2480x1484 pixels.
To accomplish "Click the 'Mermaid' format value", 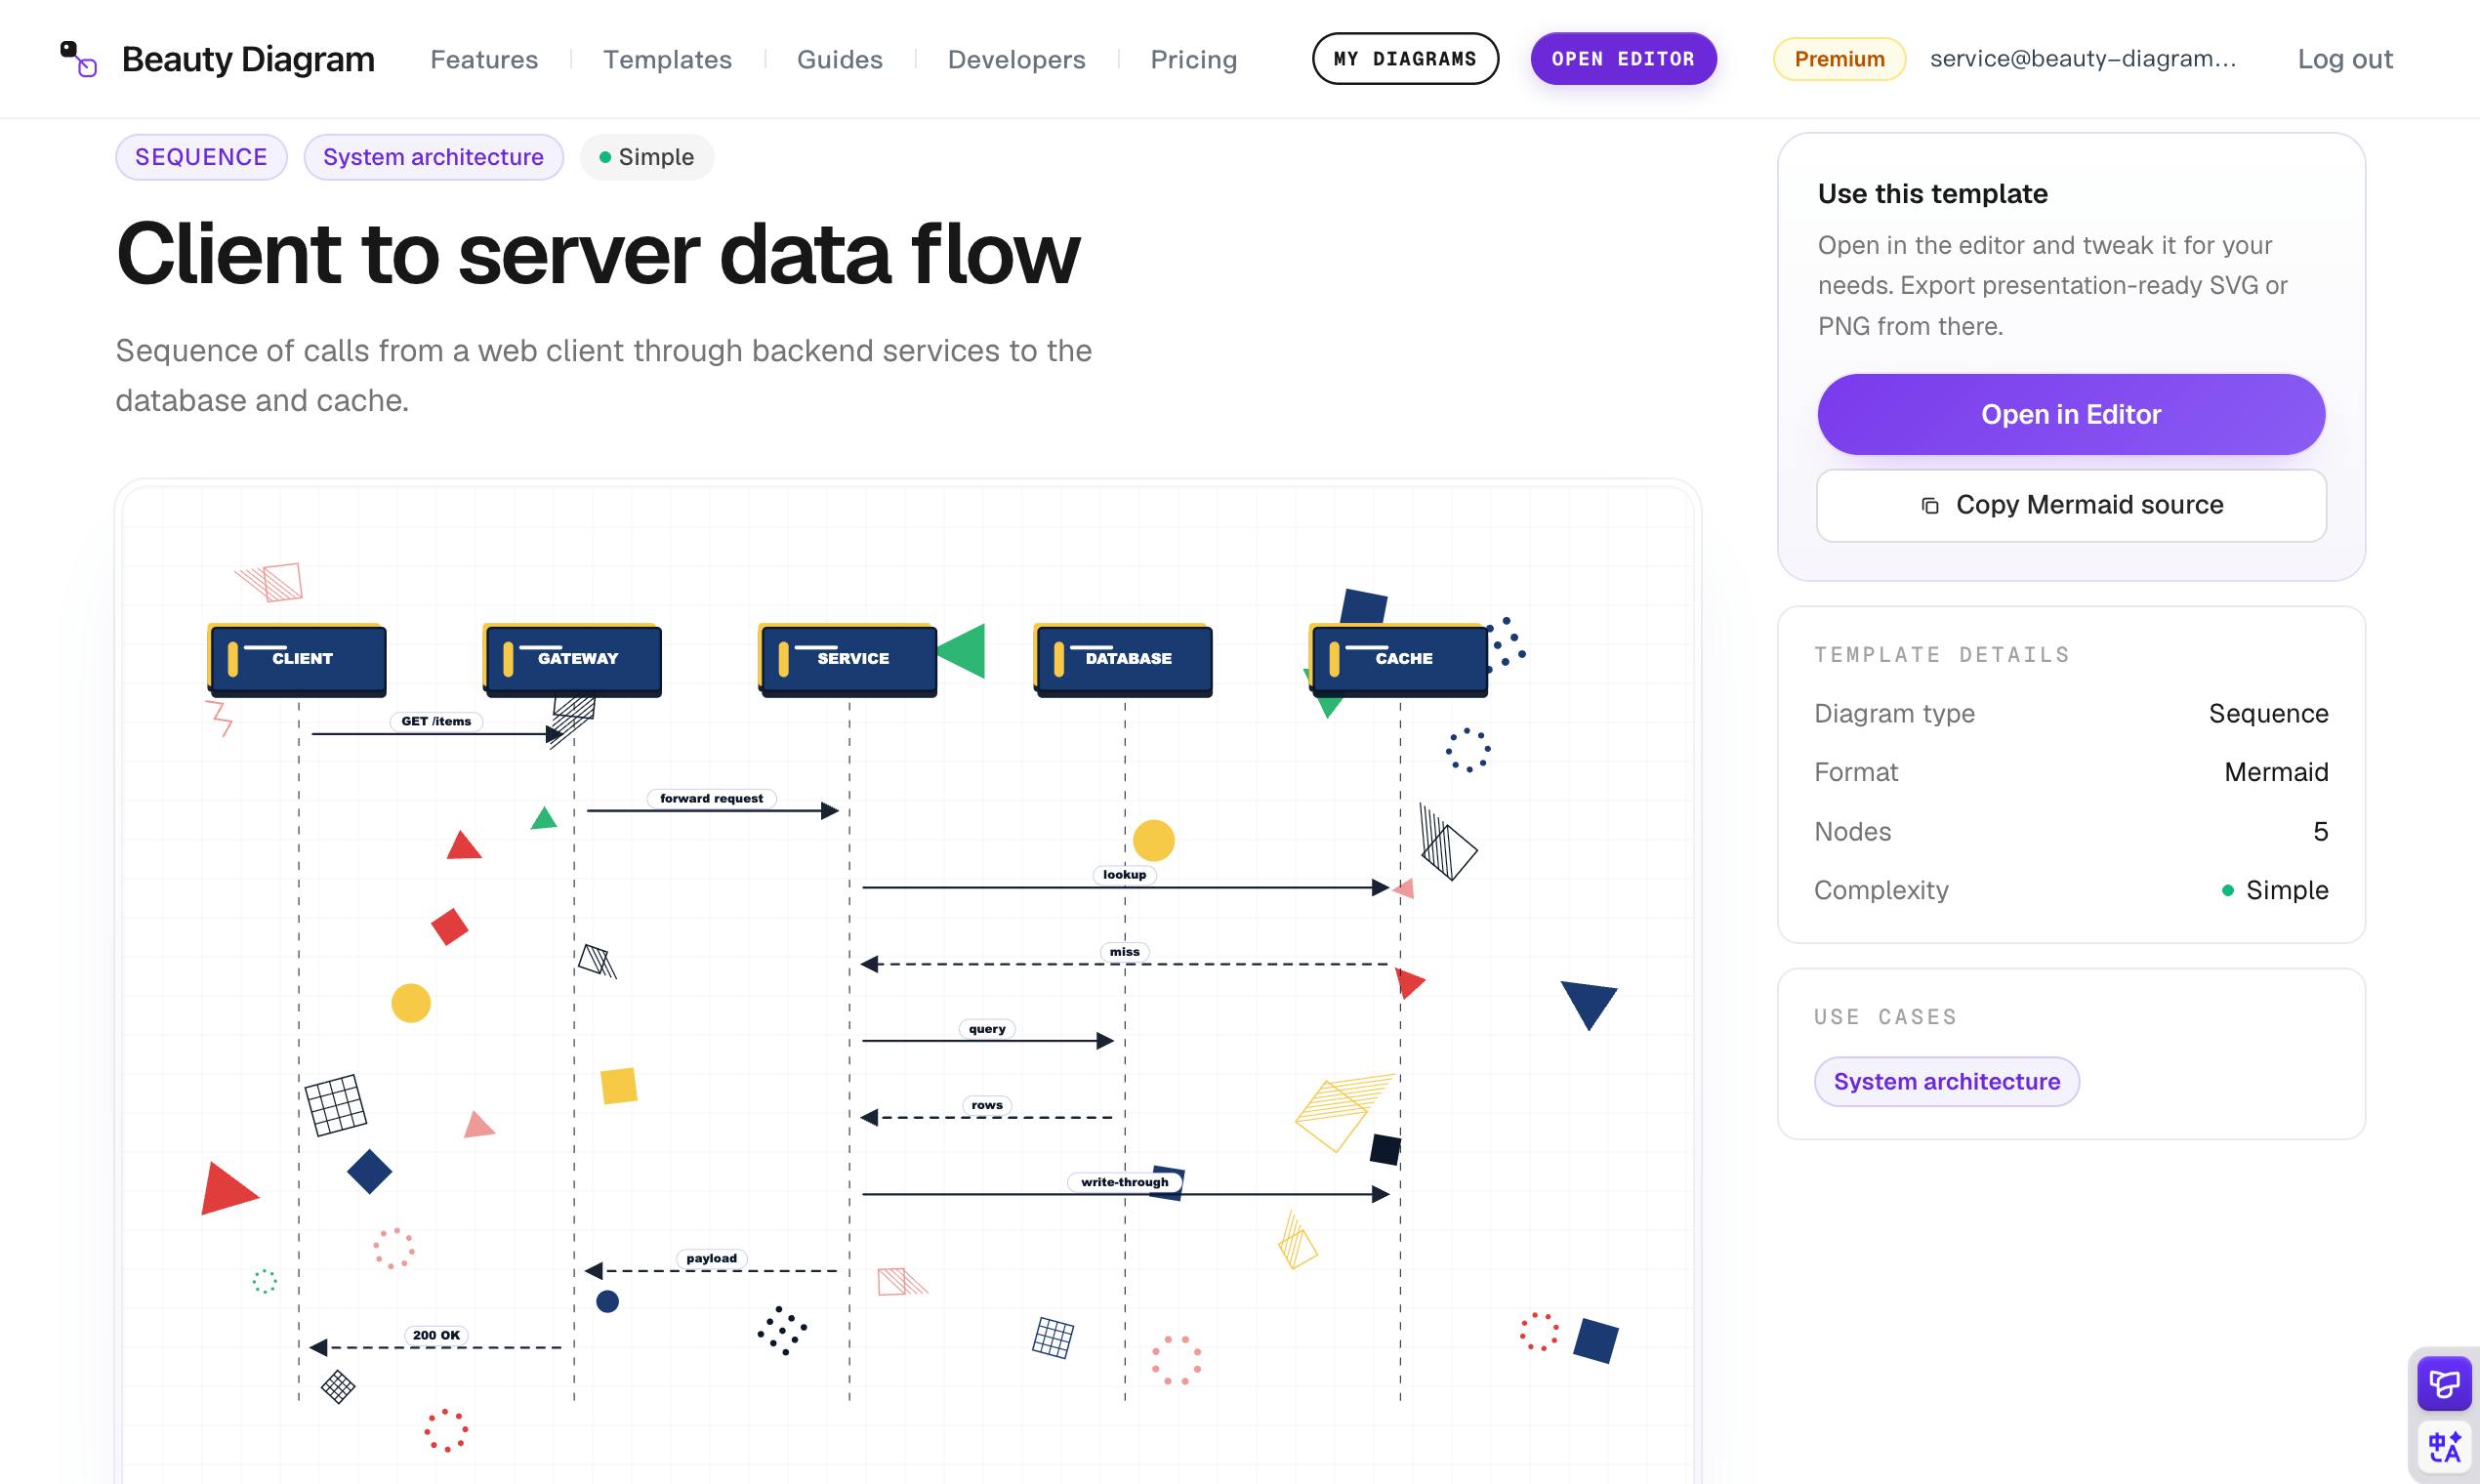I will tap(2276, 772).
